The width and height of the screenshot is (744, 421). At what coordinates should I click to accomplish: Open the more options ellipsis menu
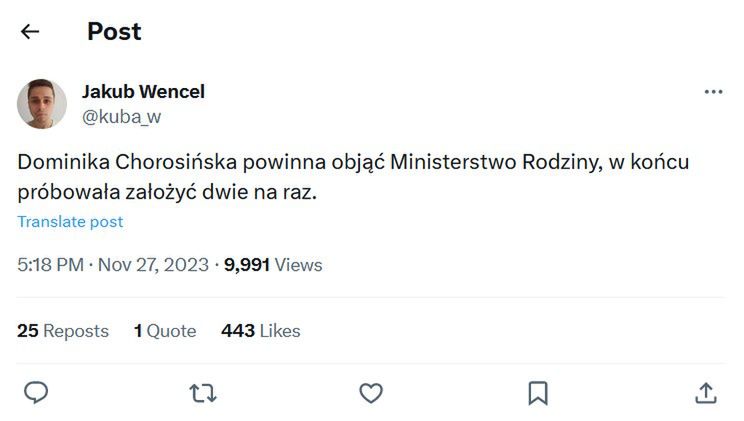pyautogui.click(x=713, y=92)
